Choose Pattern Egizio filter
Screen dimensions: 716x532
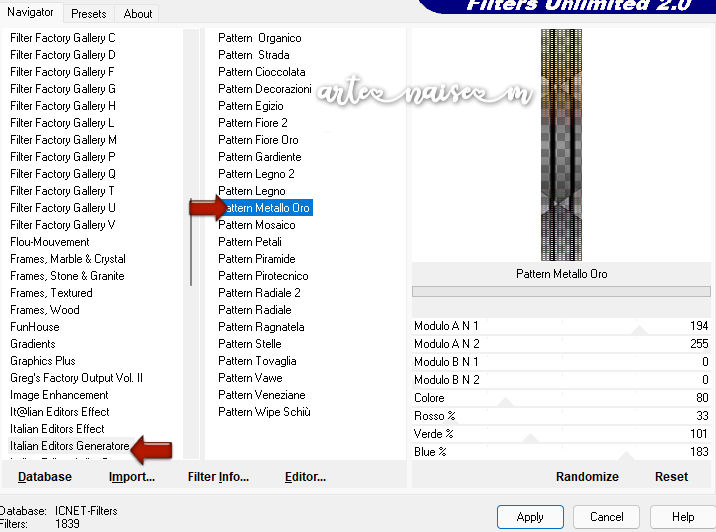point(251,106)
